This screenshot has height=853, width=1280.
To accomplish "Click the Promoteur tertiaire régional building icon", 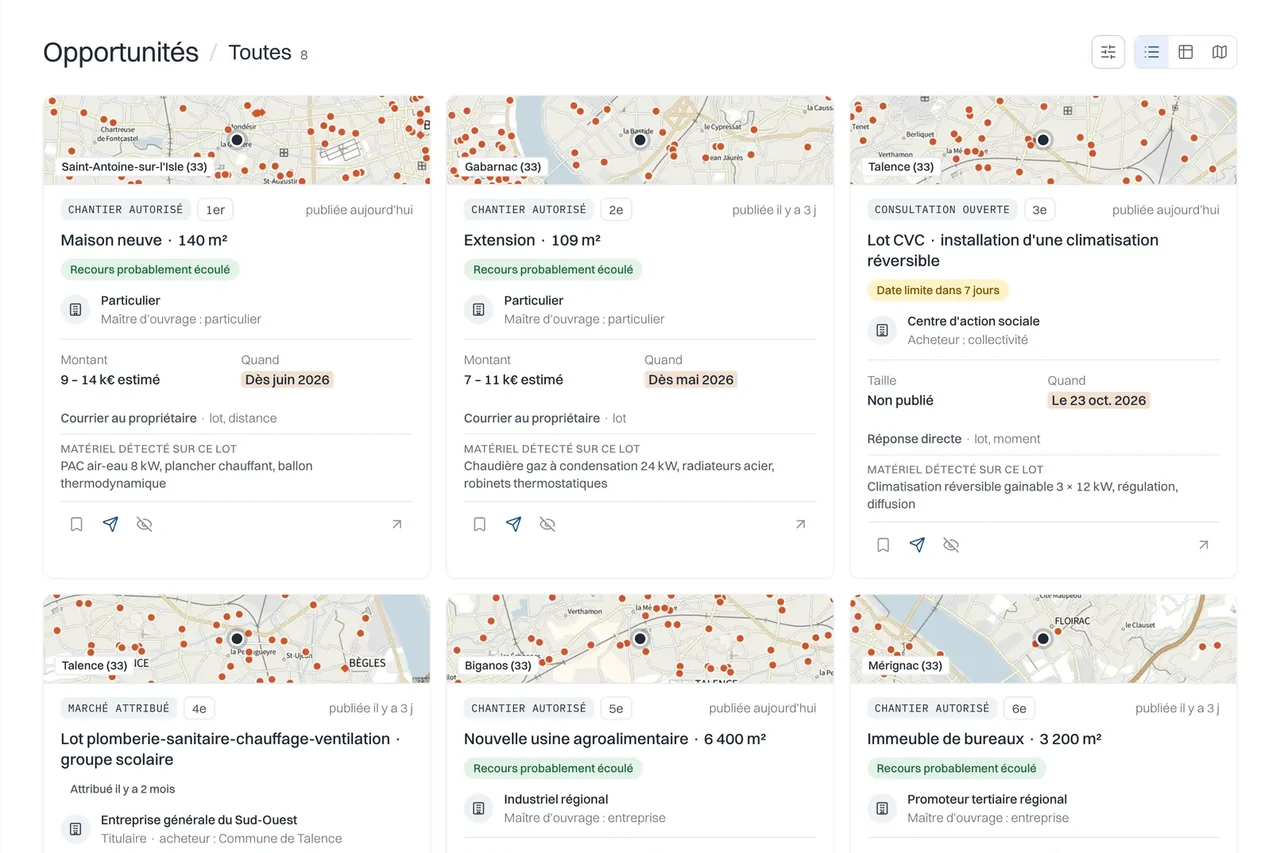I will click(x=882, y=808).
